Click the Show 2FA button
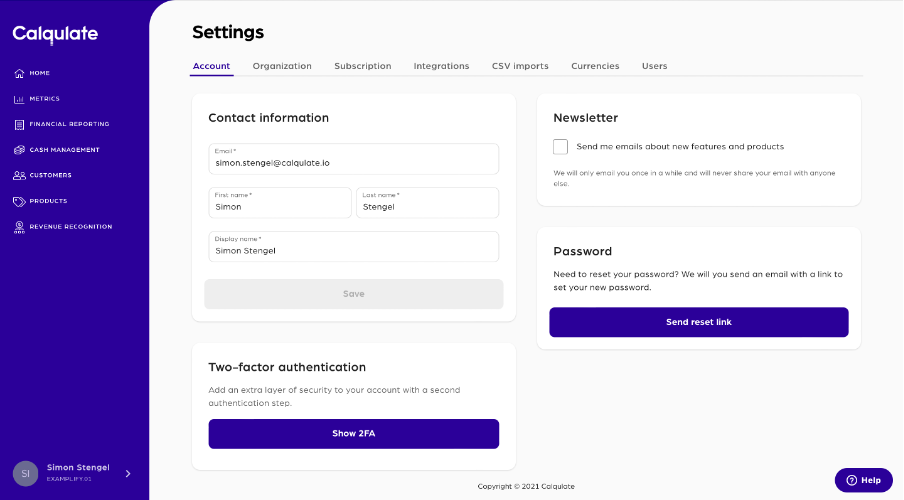Image resolution: width=904 pixels, height=500 pixels. click(353, 434)
